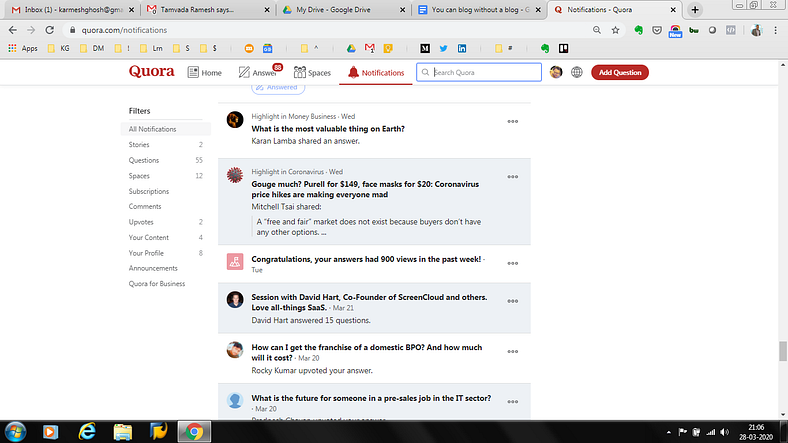Image resolution: width=788 pixels, height=443 pixels.
Task: Click the Add Question button
Action: [620, 72]
